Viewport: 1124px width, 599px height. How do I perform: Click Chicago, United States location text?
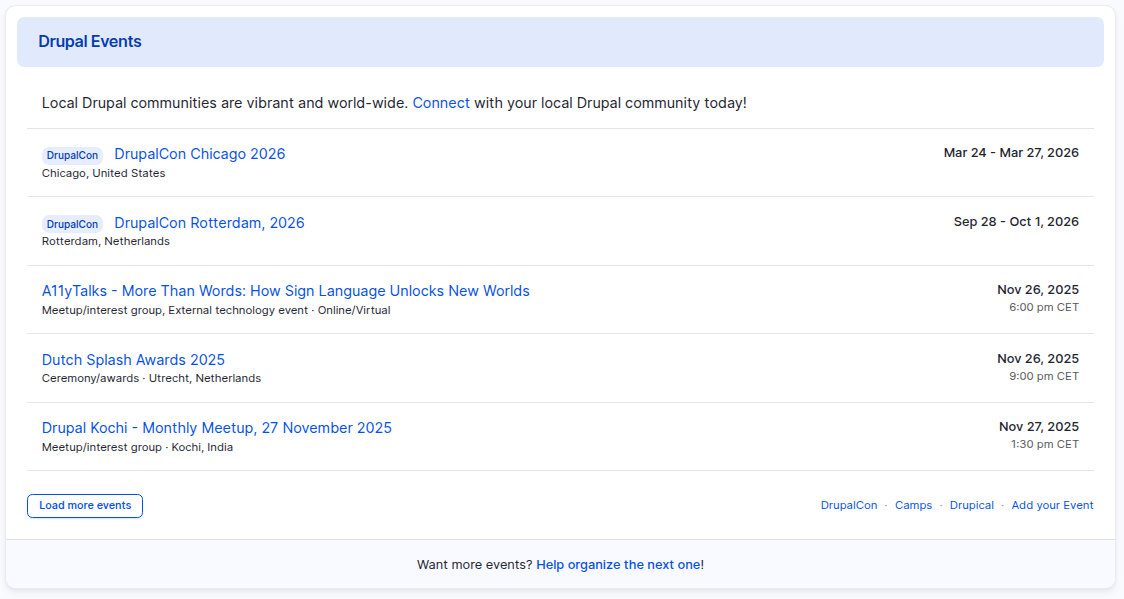(x=103, y=173)
